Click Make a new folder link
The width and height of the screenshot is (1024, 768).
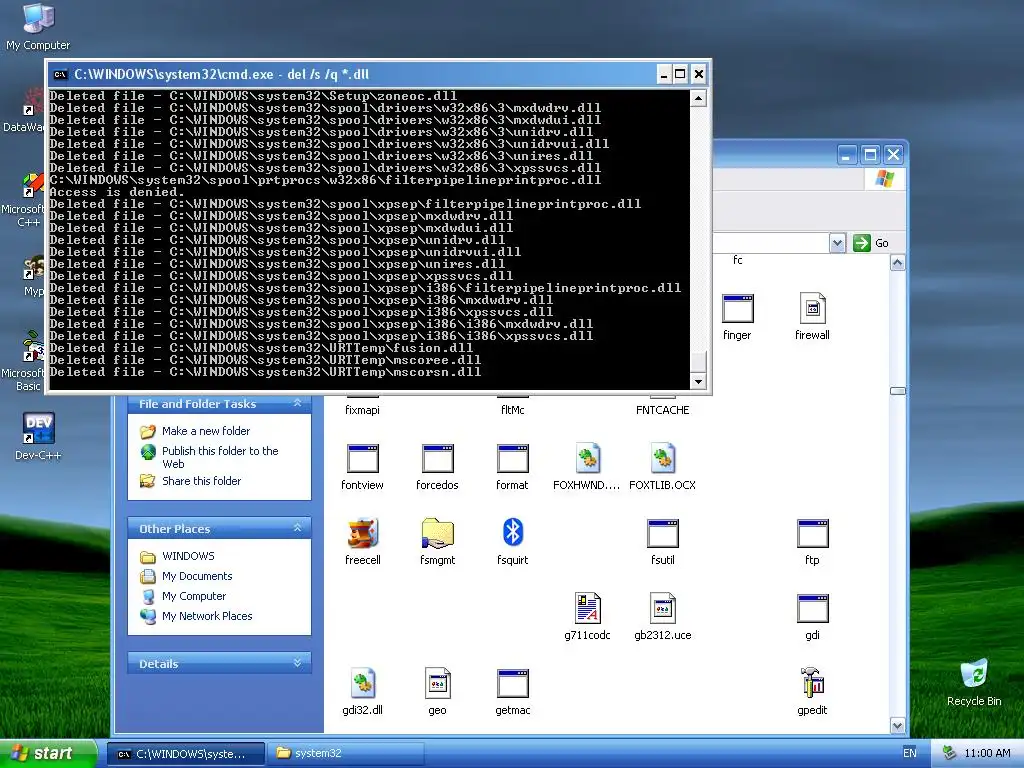tap(206, 431)
